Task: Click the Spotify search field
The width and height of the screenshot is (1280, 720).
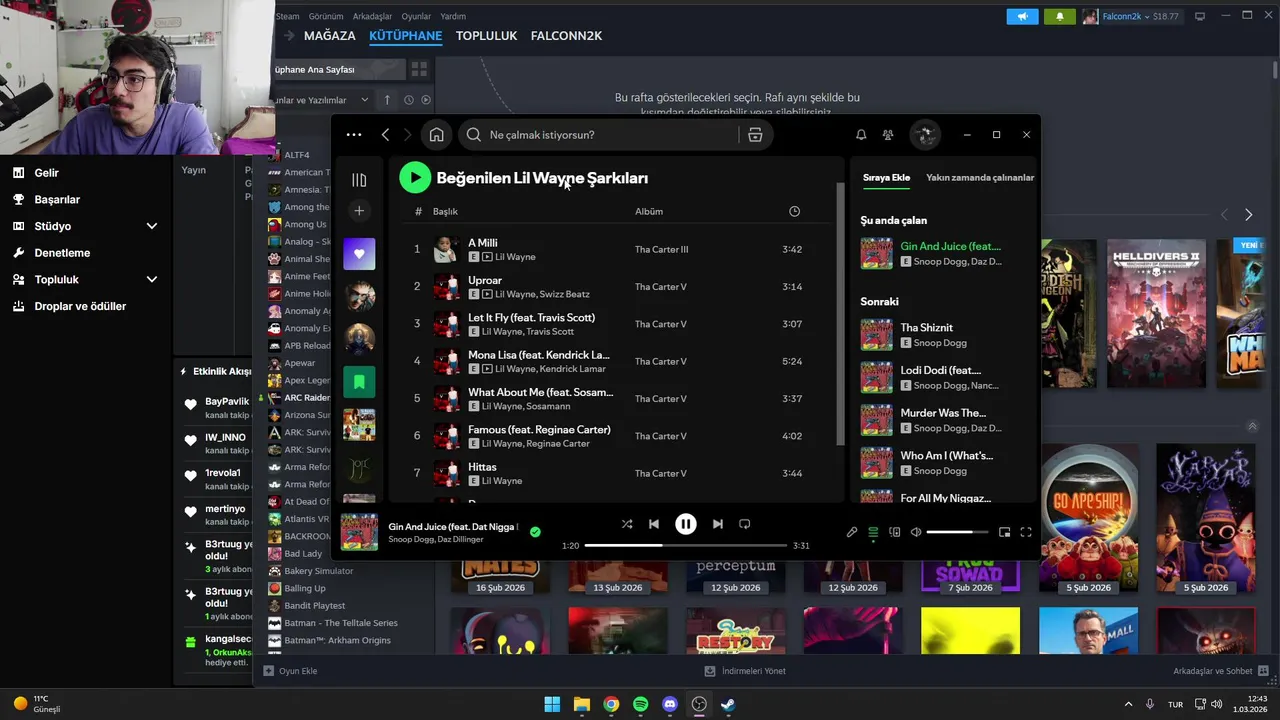Action: [x=600, y=134]
